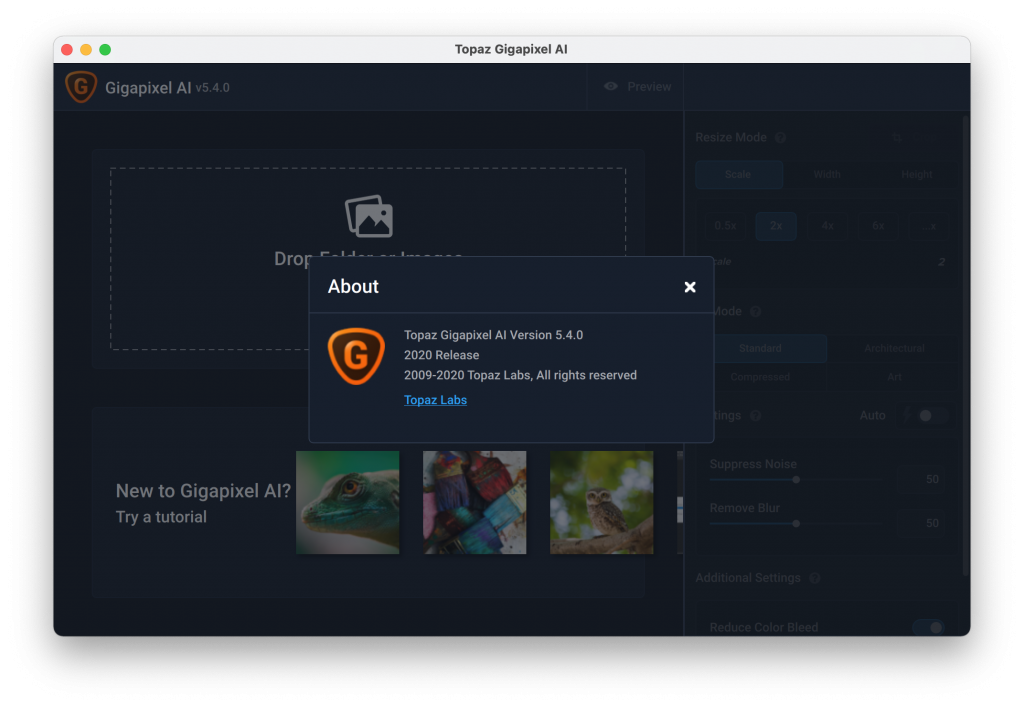Choose the Architectural AI mode

[x=894, y=349]
